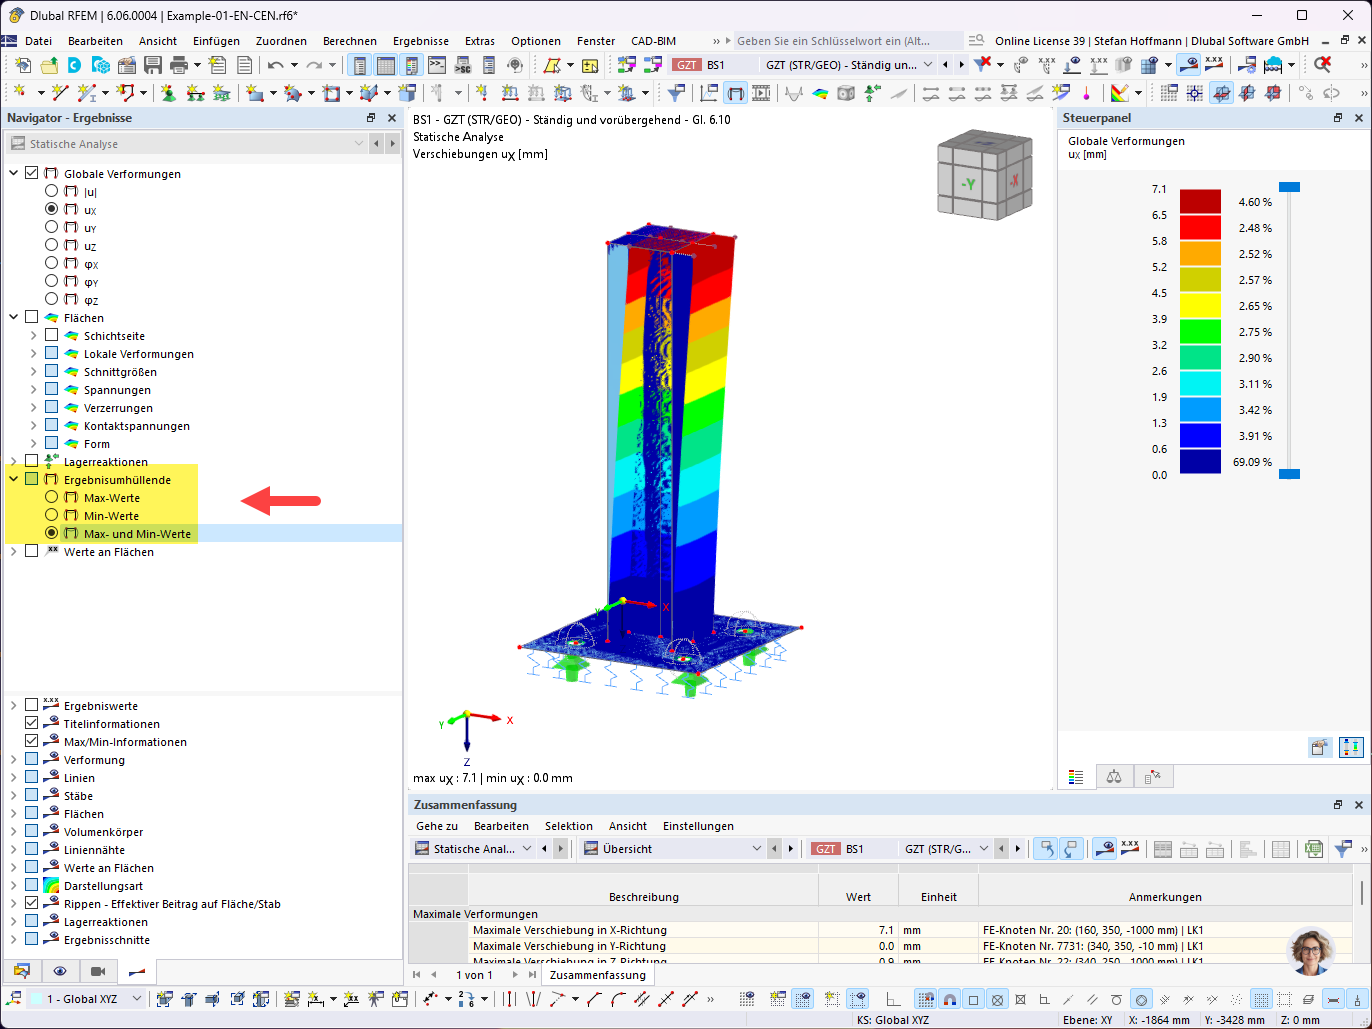Click the dark red 7.1 color swatch
This screenshot has height=1029, width=1372.
(x=1200, y=202)
